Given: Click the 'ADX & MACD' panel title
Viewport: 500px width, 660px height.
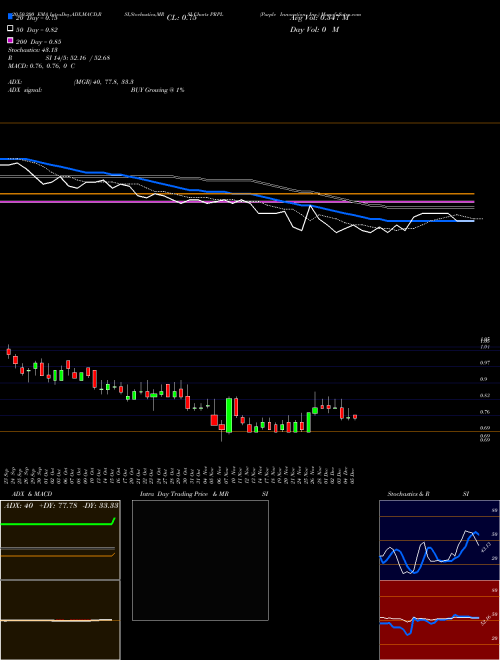Looking at the screenshot, I should coord(32,494).
